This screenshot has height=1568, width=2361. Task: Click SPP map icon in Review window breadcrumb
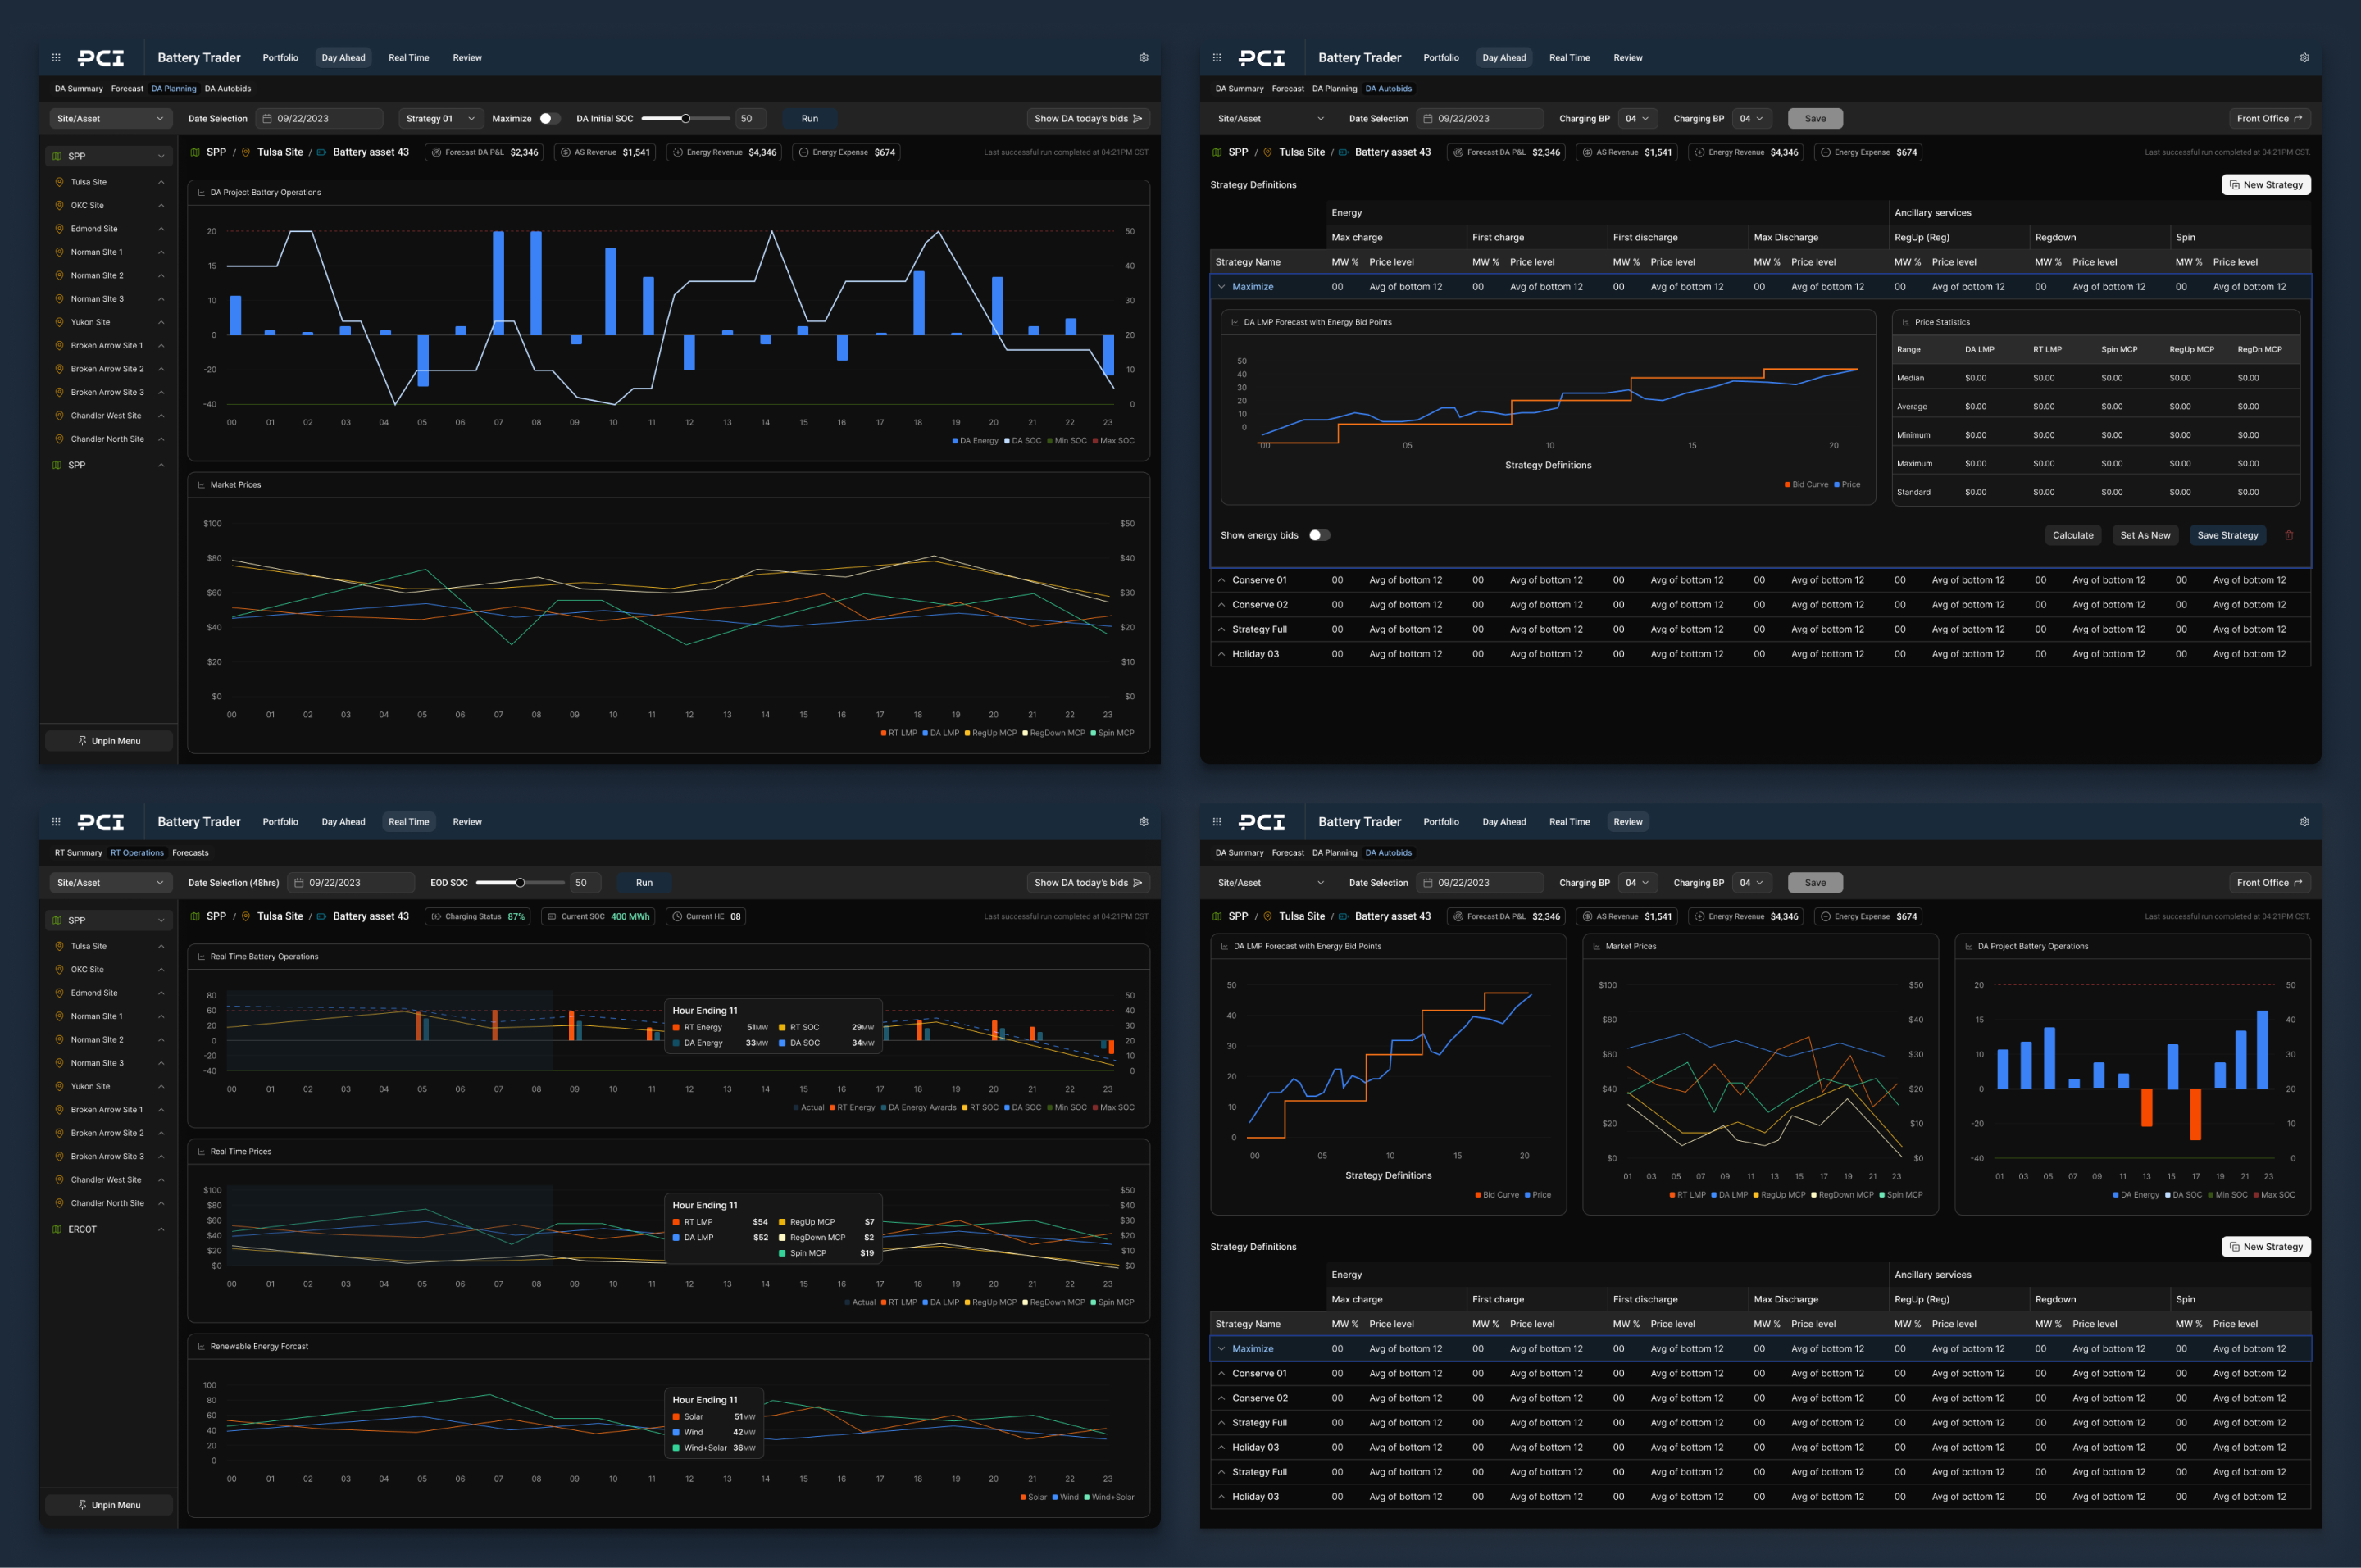click(1217, 917)
